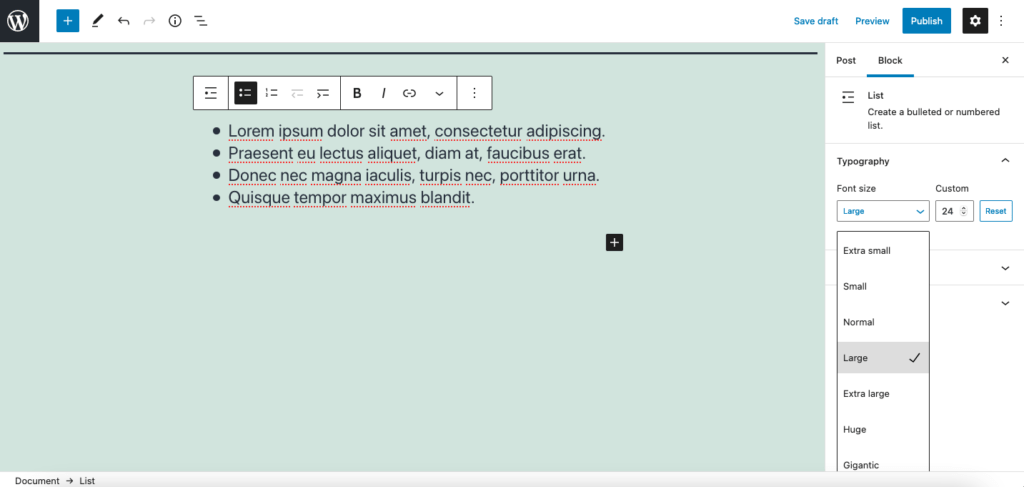Toggle Italic formatting

click(x=383, y=93)
